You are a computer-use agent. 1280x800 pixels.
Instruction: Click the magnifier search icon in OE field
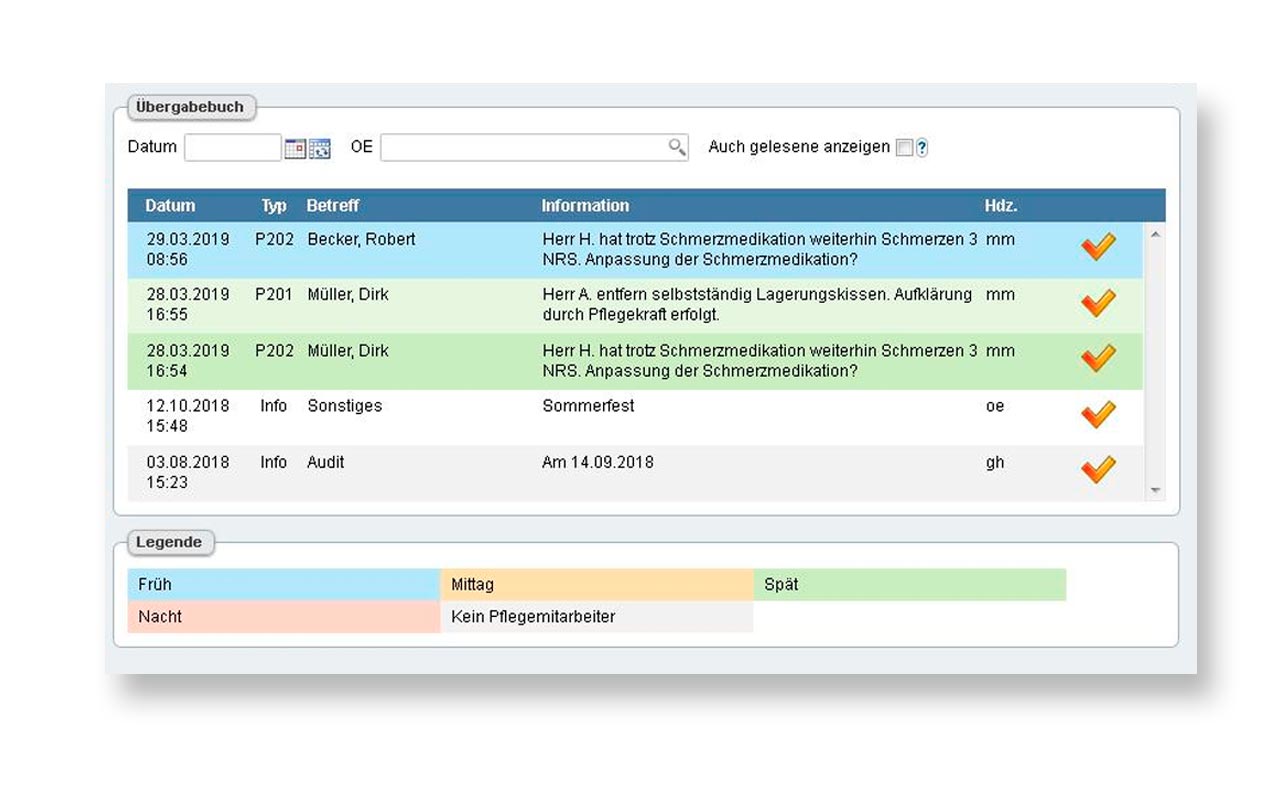click(x=677, y=148)
